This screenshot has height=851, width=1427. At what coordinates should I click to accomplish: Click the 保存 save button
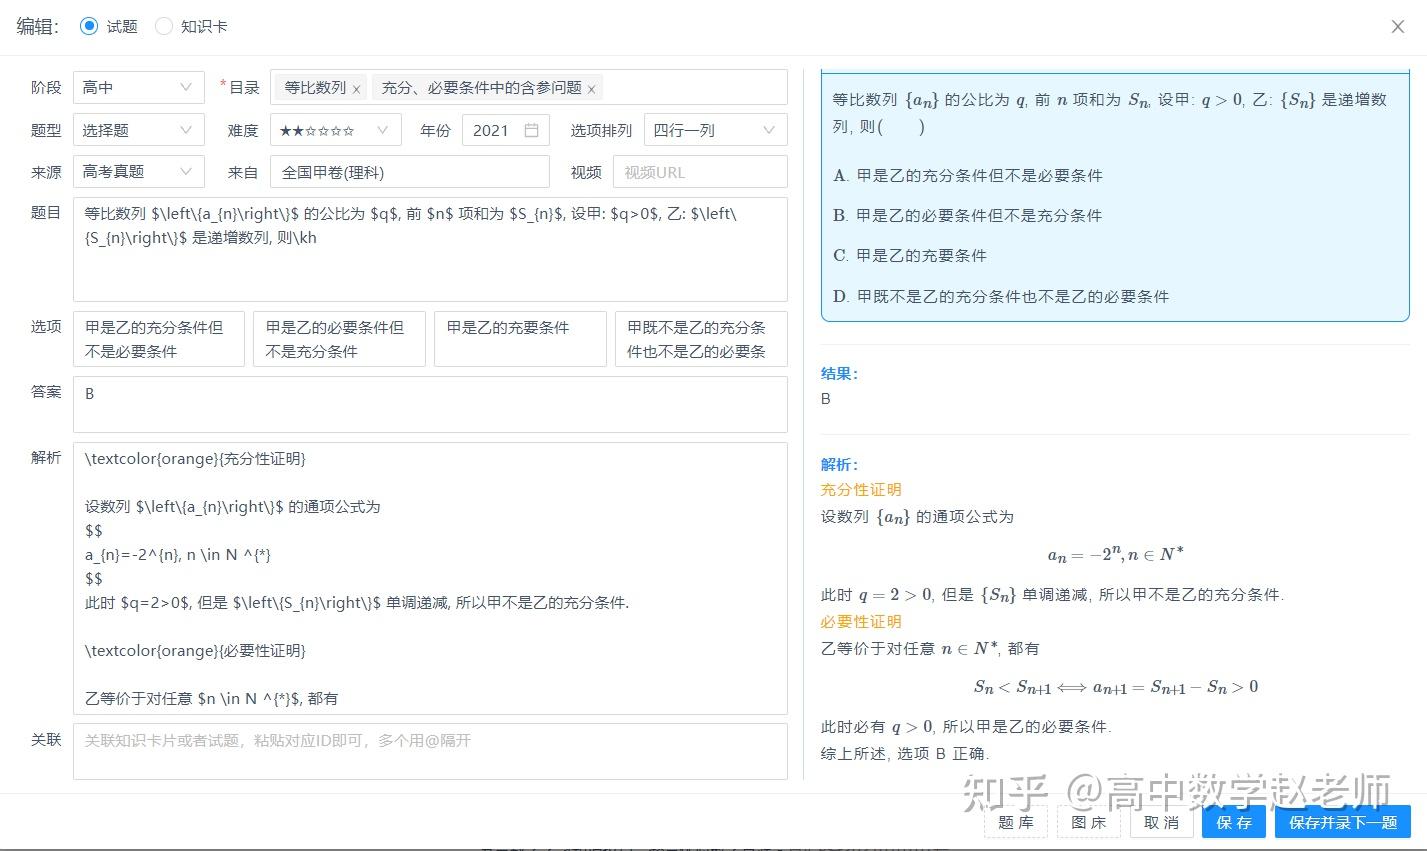[x=1233, y=822]
